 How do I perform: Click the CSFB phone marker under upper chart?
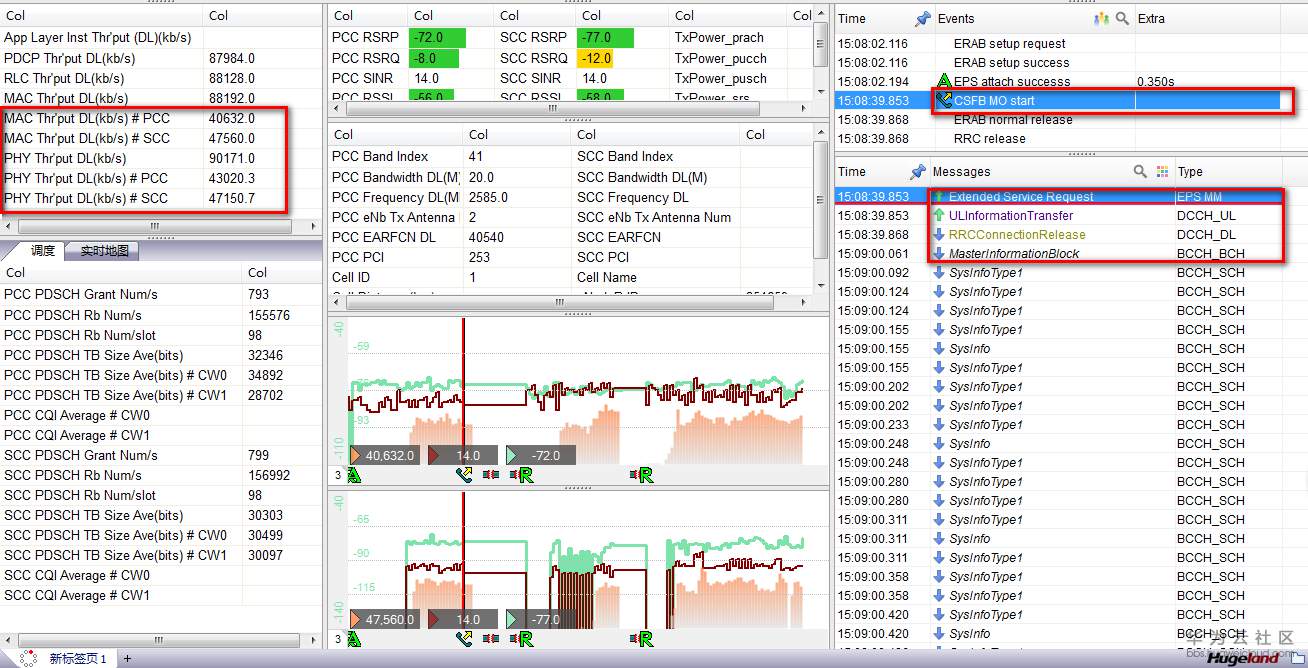coord(465,475)
